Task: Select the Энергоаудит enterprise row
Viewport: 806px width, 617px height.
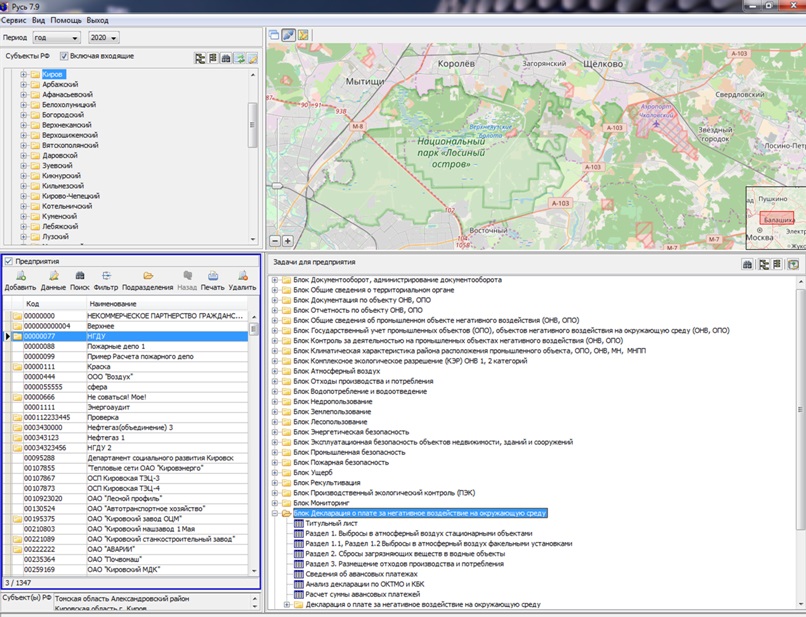Action: [110, 407]
